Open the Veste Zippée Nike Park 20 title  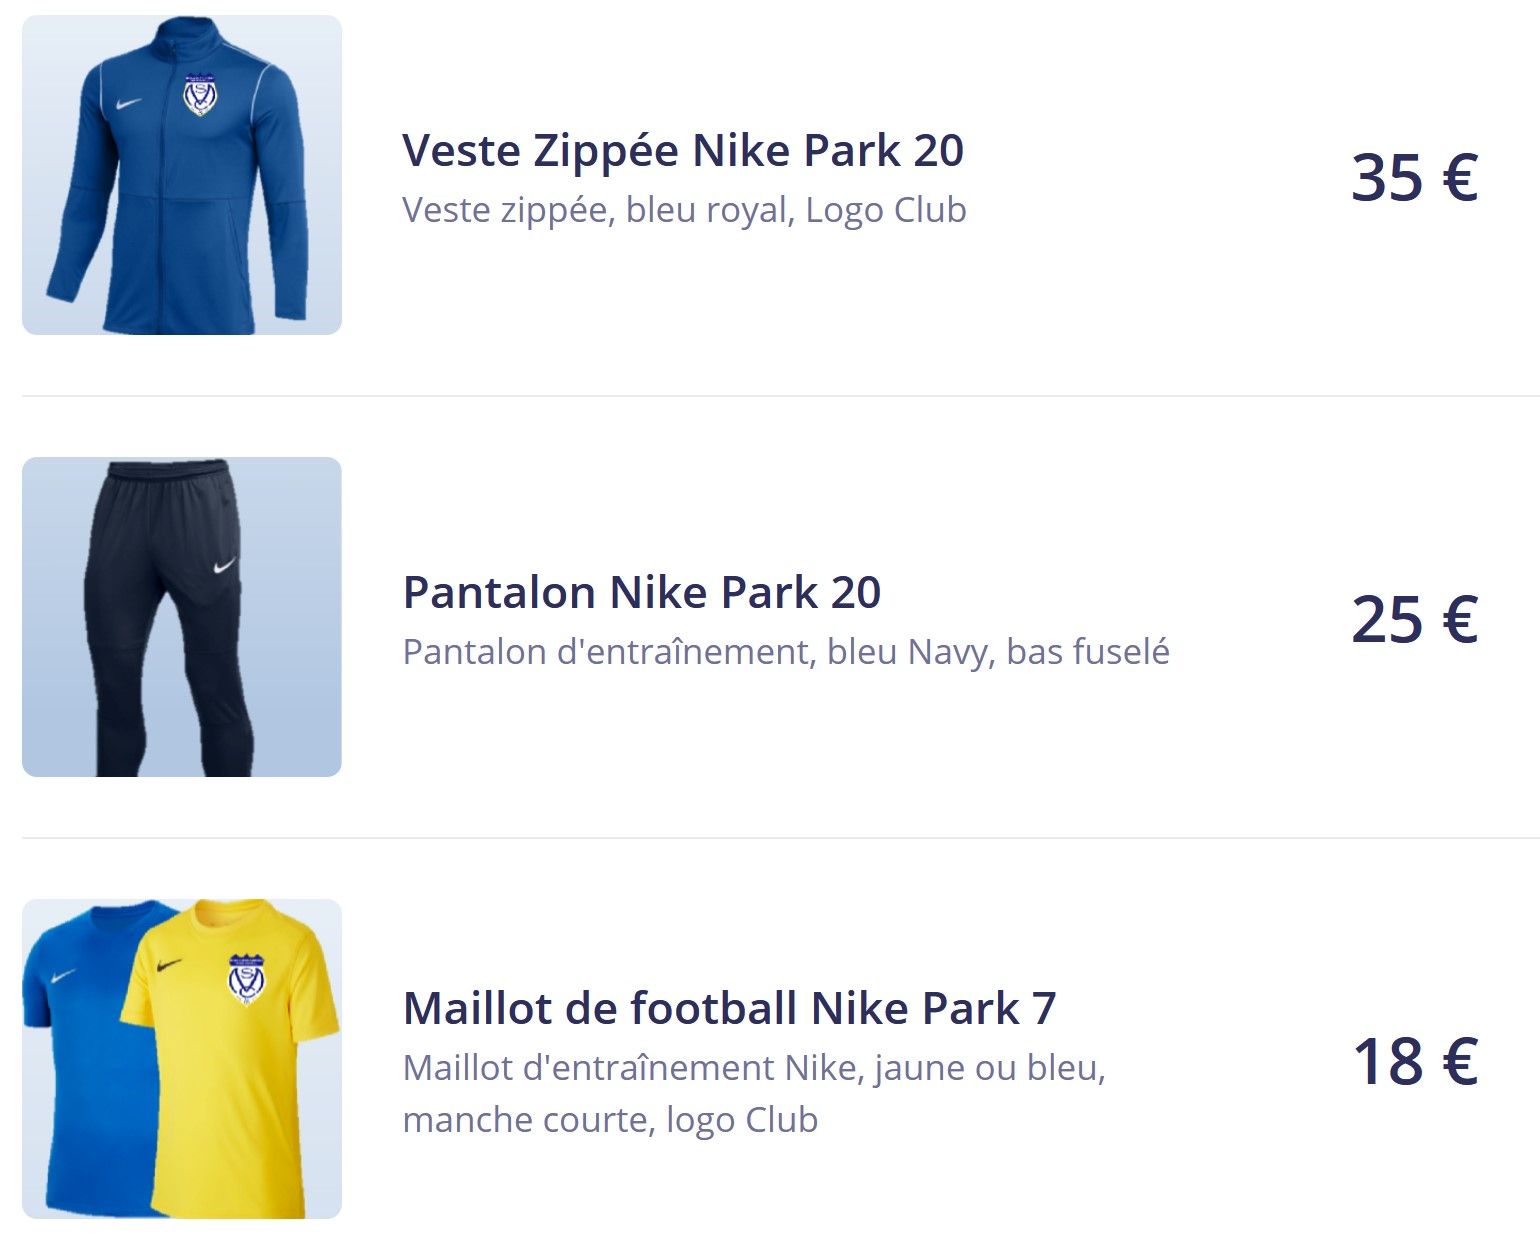683,151
